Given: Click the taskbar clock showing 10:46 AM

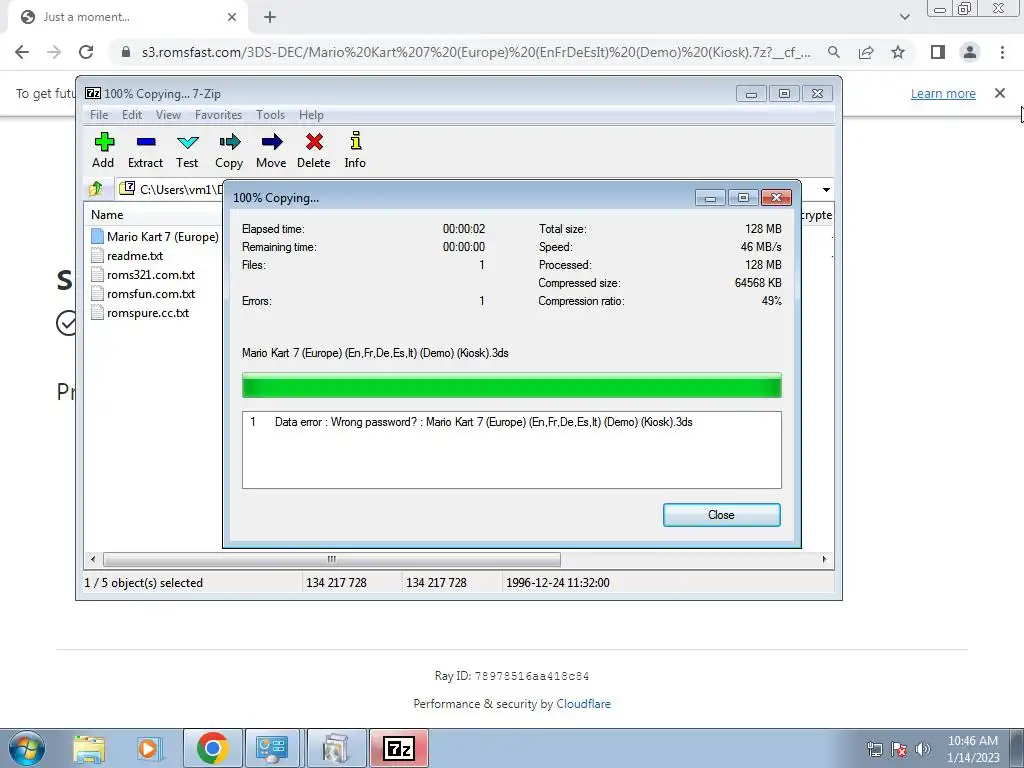Looking at the screenshot, I should click(x=973, y=748).
